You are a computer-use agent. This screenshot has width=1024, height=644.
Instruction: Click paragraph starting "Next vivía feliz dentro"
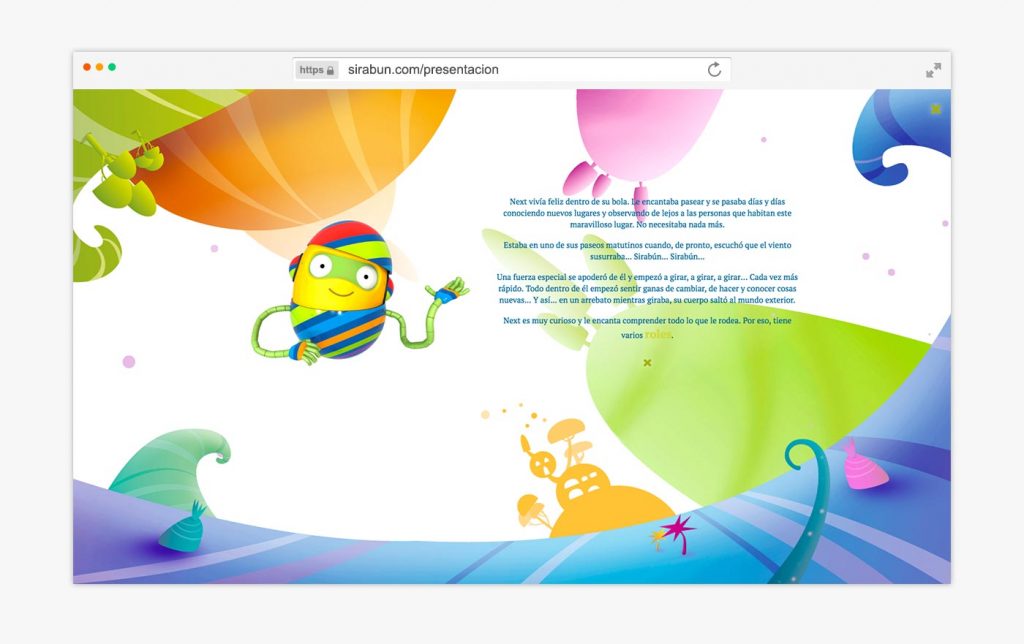[x=647, y=213]
